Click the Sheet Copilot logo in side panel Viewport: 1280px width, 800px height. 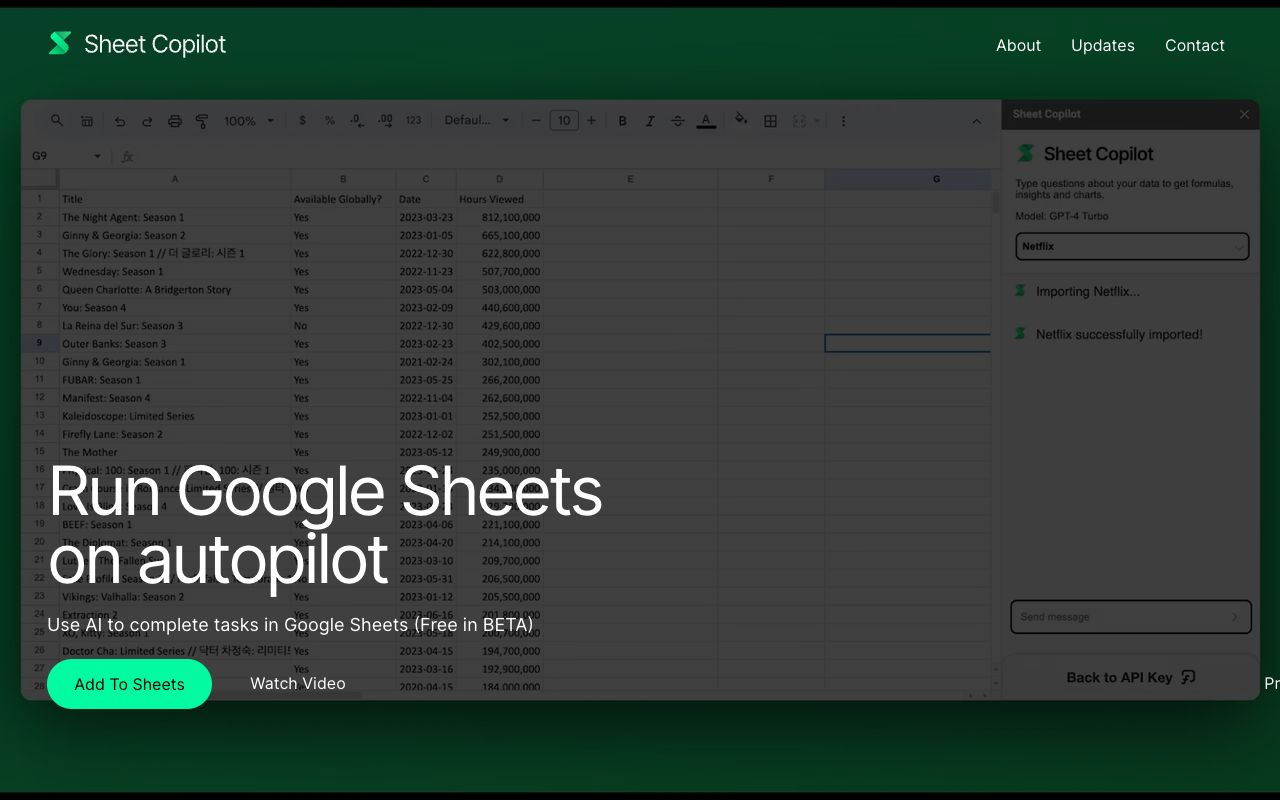(1085, 154)
